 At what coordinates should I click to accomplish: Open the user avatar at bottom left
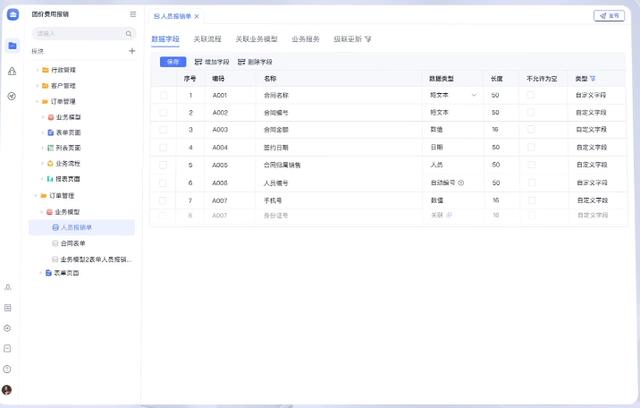[7, 390]
